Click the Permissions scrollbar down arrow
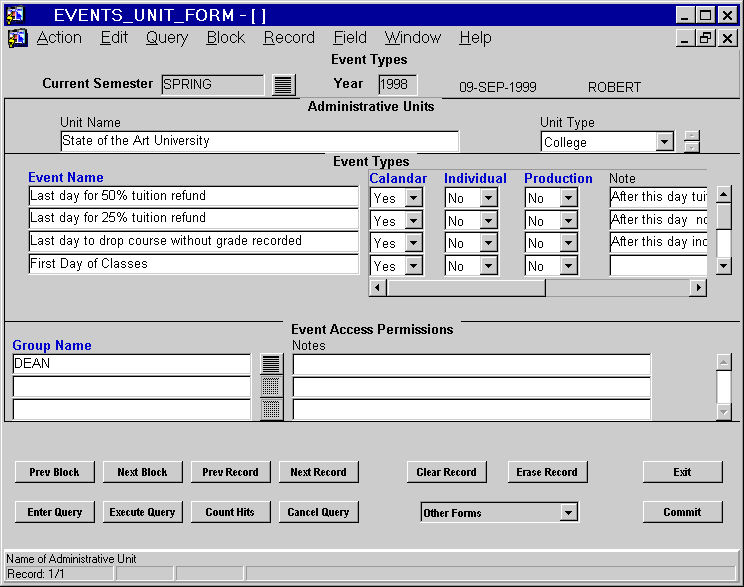This screenshot has height=587, width=744. click(x=724, y=411)
